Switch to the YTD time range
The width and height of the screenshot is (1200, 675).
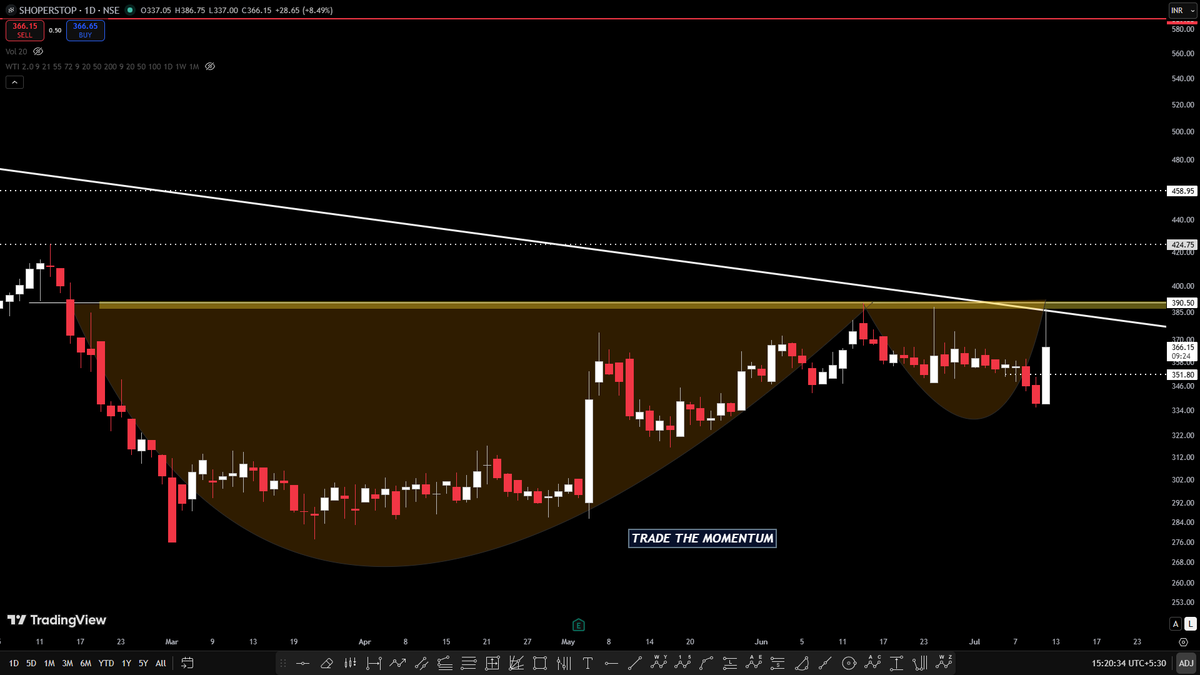click(106, 662)
